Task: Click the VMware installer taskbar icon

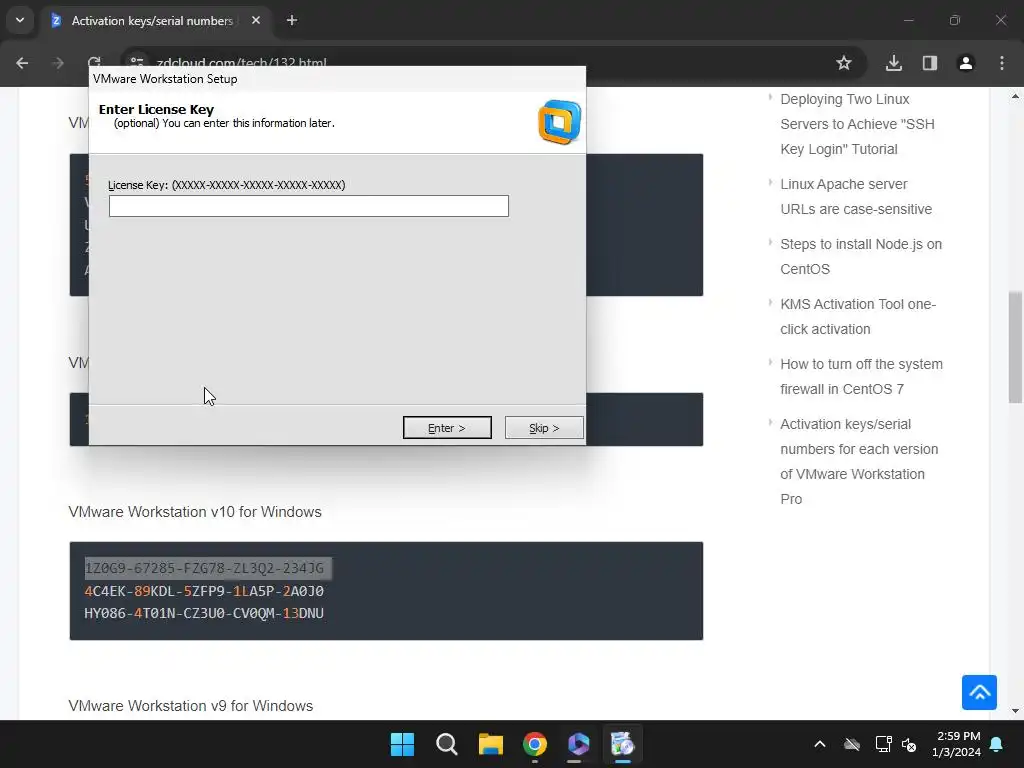Action: [x=622, y=744]
